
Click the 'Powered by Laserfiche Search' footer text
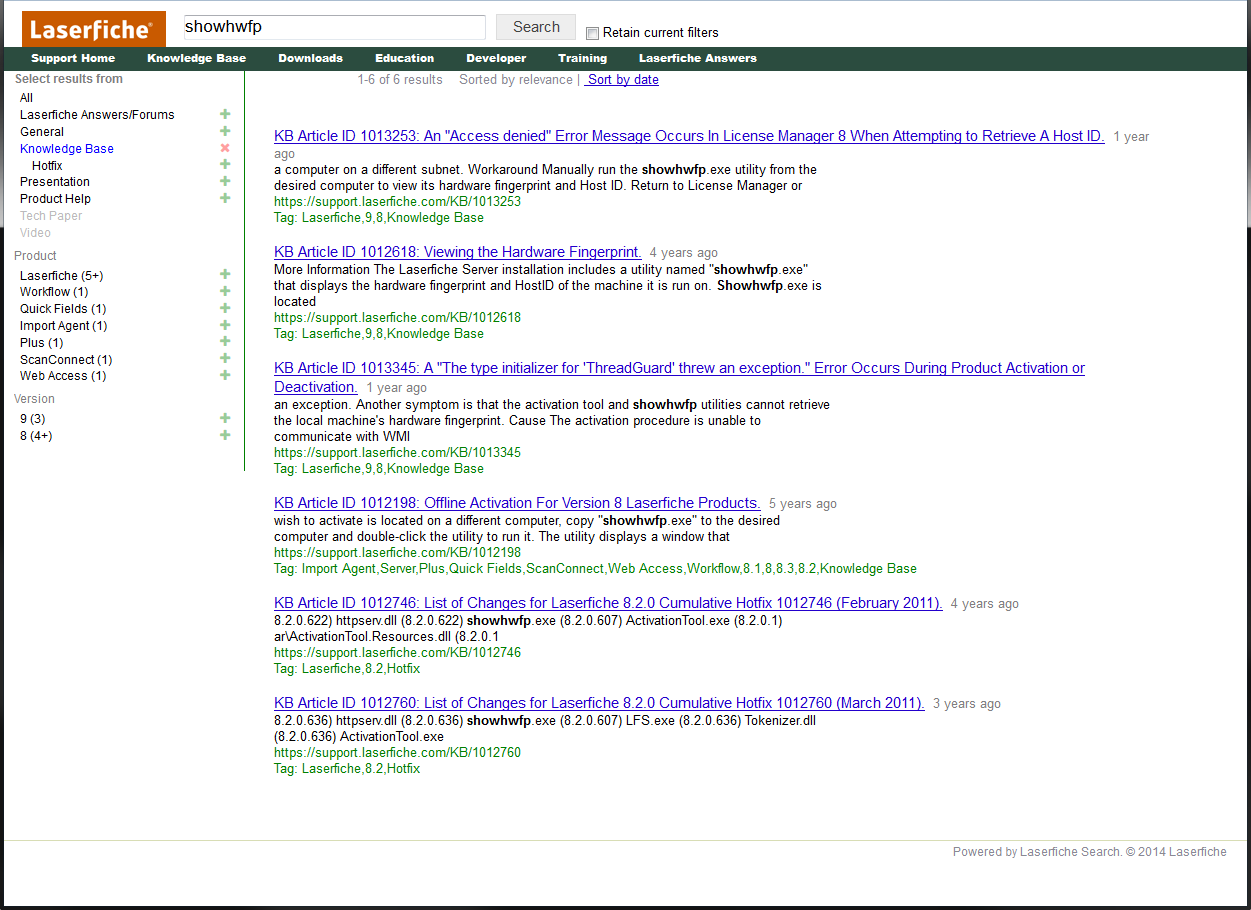pyautogui.click(x=1089, y=852)
